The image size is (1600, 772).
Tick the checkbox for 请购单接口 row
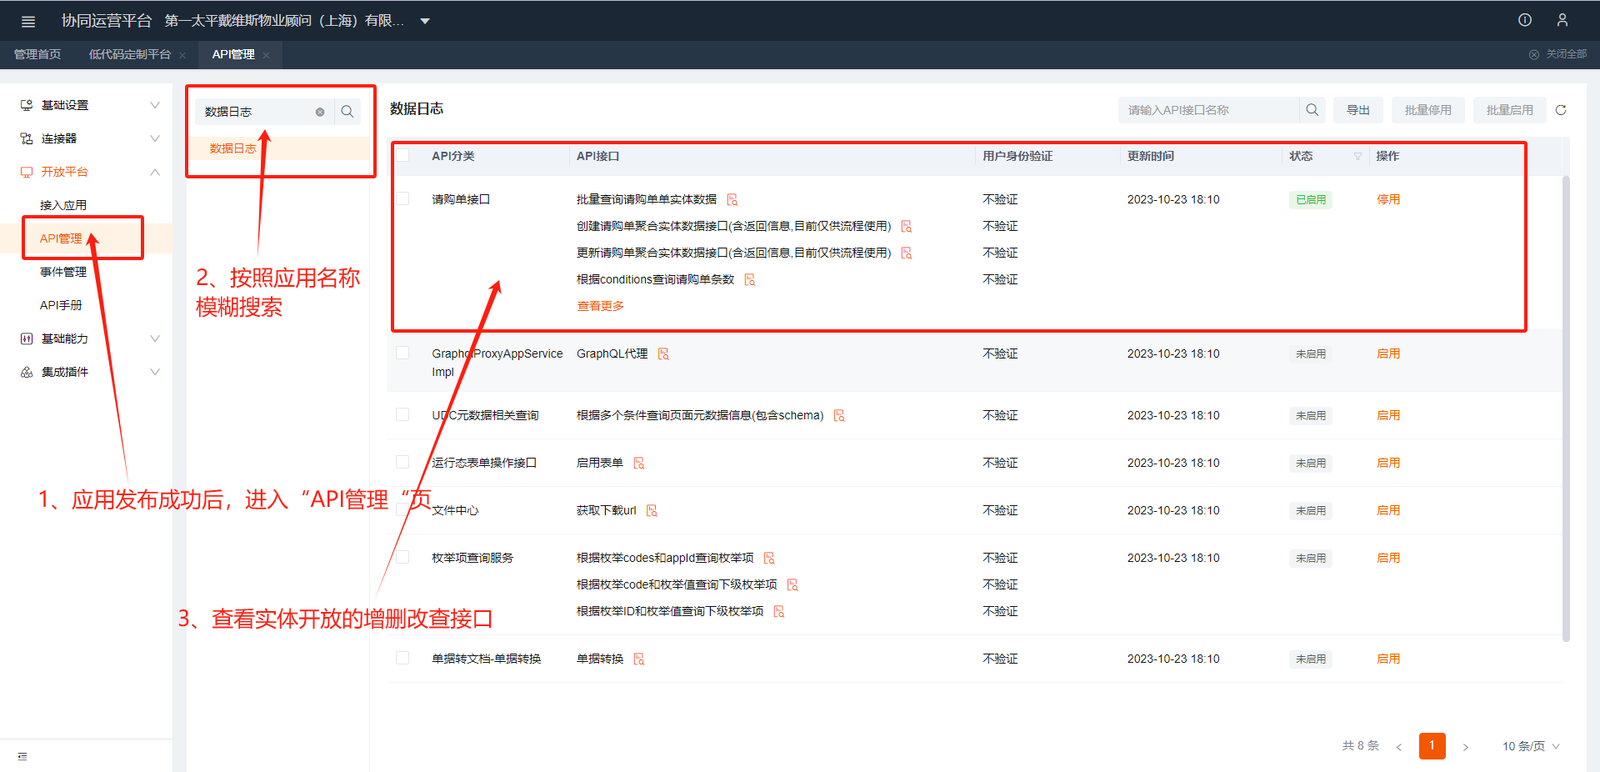(403, 199)
